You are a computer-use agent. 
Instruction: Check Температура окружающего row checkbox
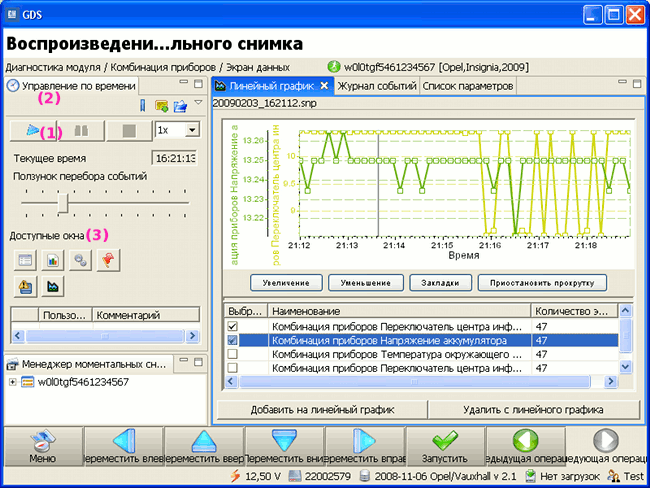233,354
